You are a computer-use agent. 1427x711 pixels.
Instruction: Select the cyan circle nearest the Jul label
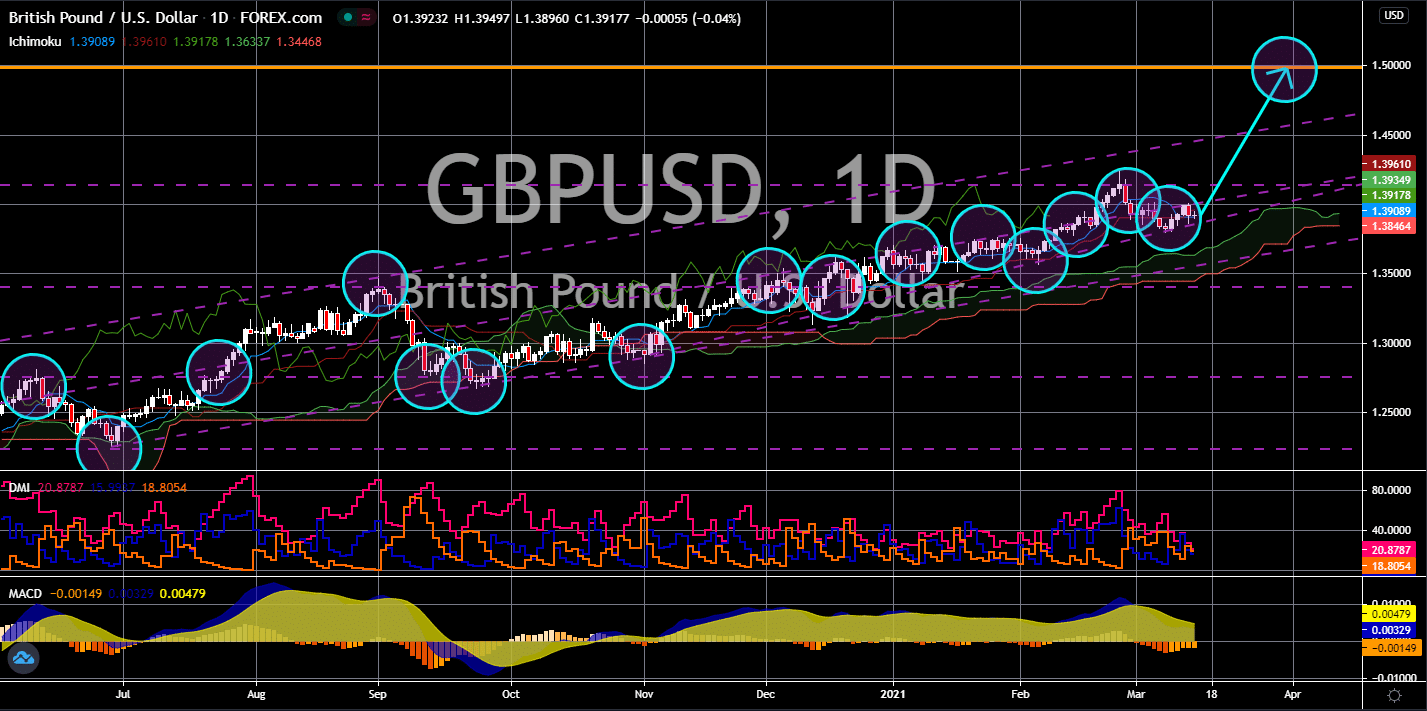[109, 447]
